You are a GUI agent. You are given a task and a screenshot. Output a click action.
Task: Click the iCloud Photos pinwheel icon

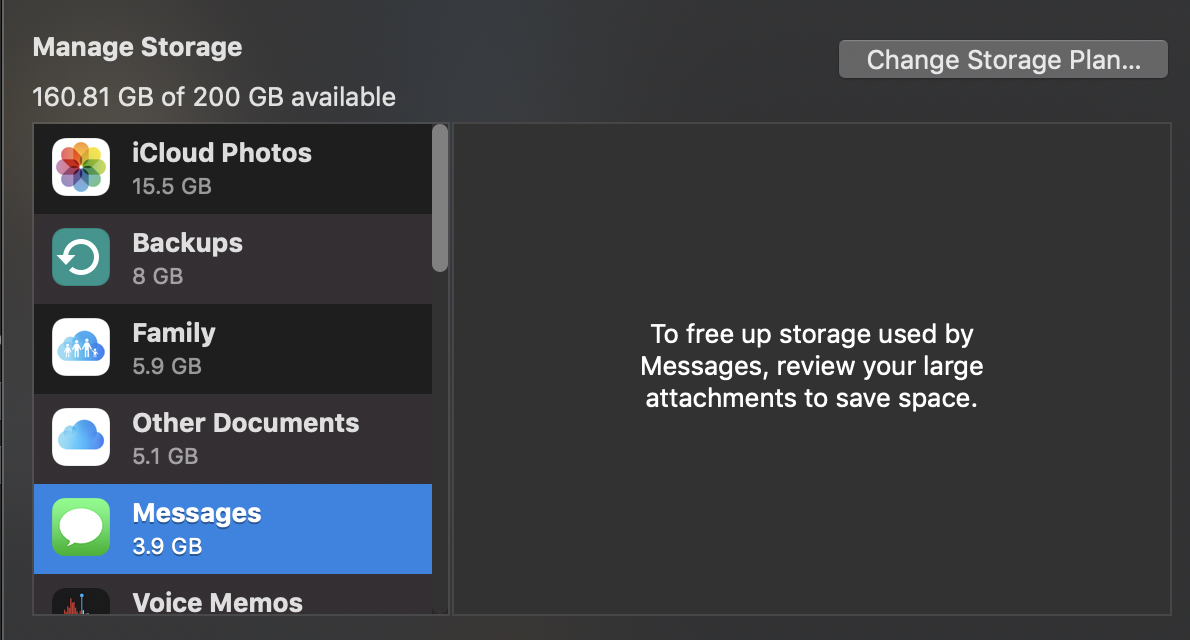point(81,168)
